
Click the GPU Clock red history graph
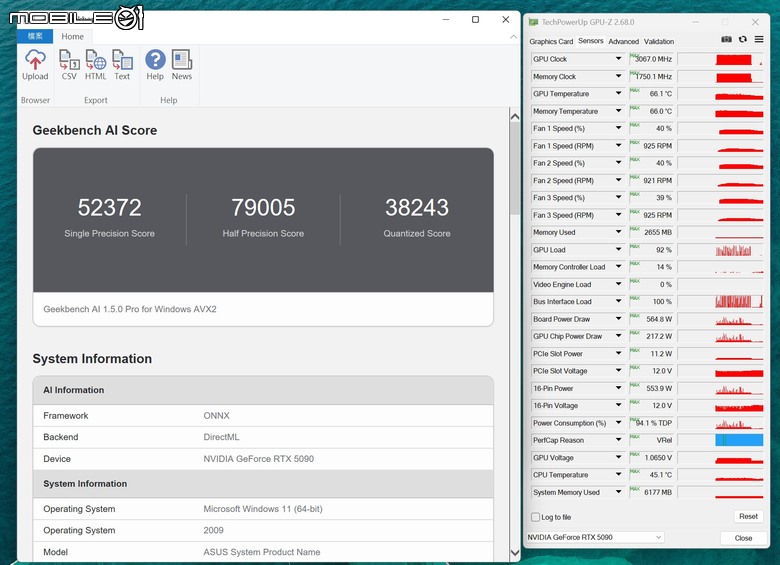(733, 60)
